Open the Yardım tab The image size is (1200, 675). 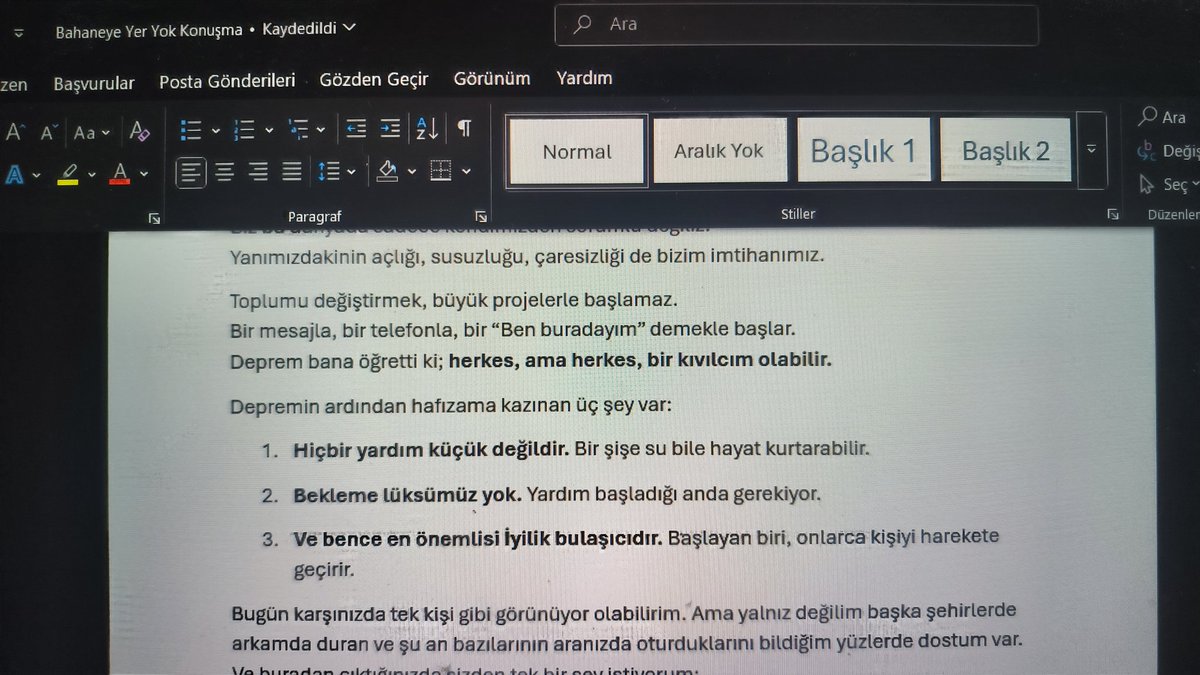[x=584, y=77]
